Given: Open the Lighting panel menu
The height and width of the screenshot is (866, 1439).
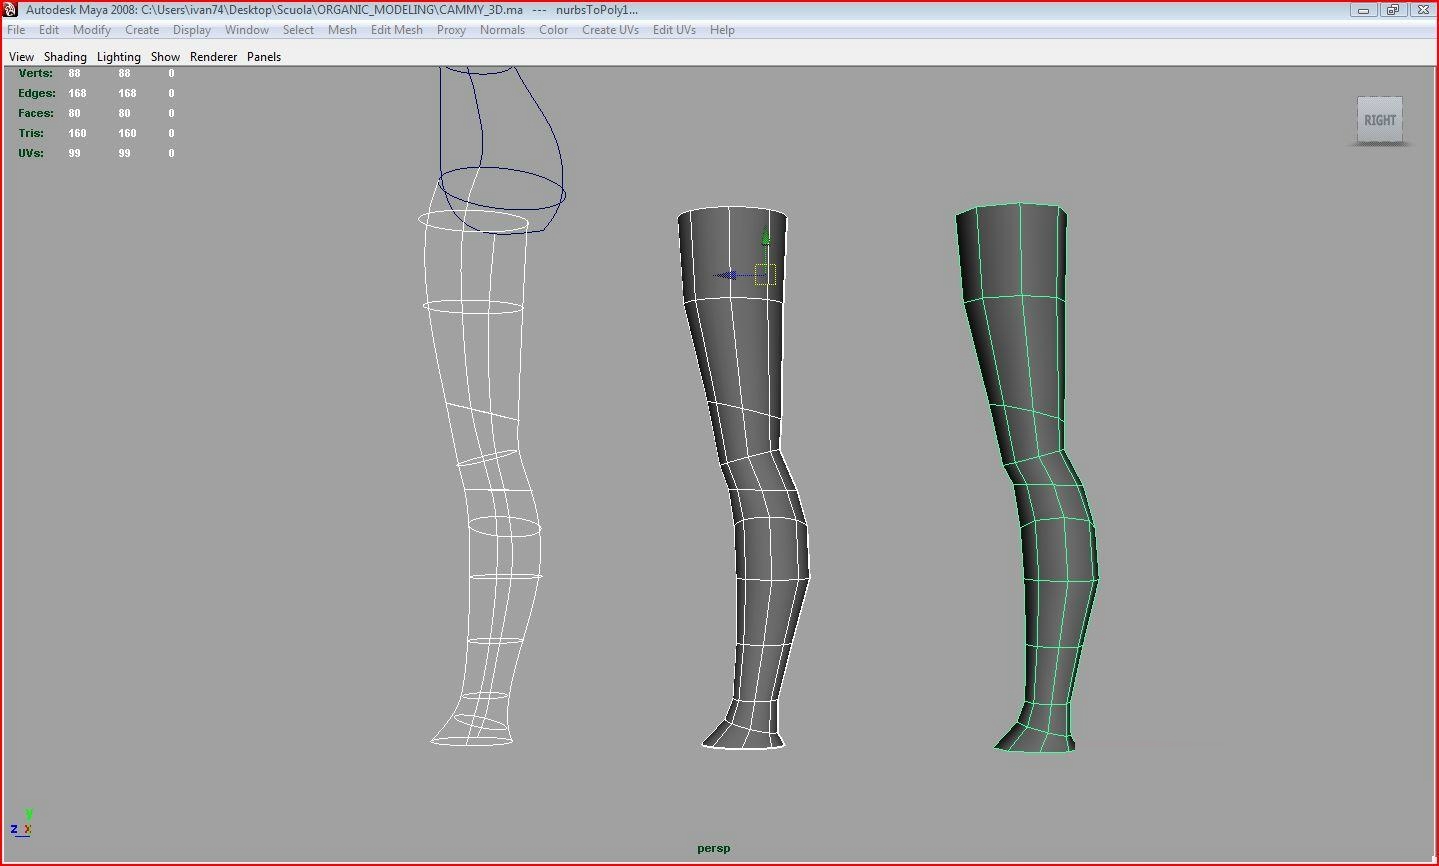Looking at the screenshot, I should click(x=118, y=57).
